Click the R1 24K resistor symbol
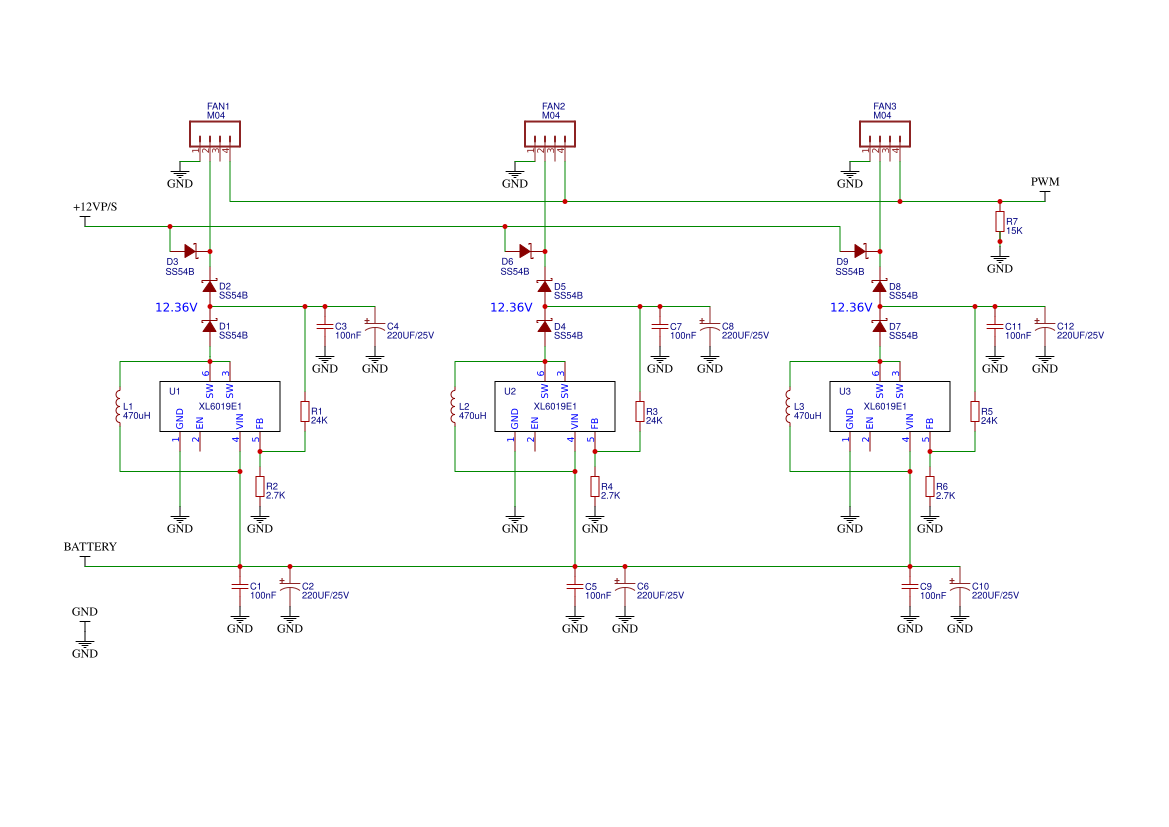The height and width of the screenshot is (827, 1169). [305, 412]
